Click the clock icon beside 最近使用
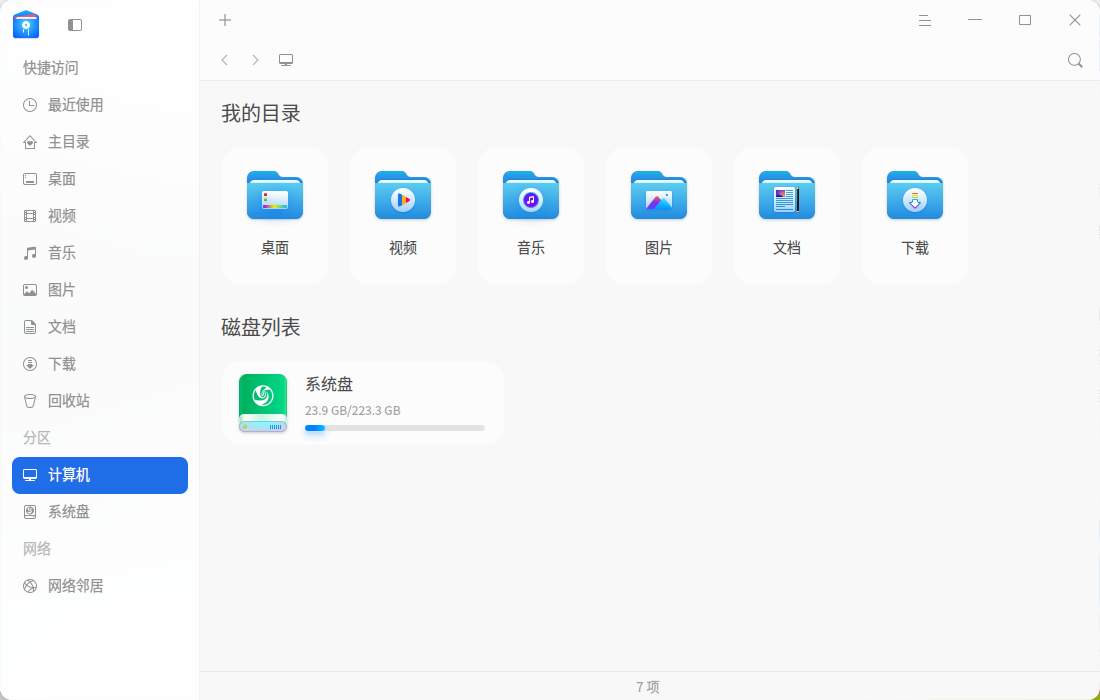Image resolution: width=1100 pixels, height=700 pixels. (30, 105)
